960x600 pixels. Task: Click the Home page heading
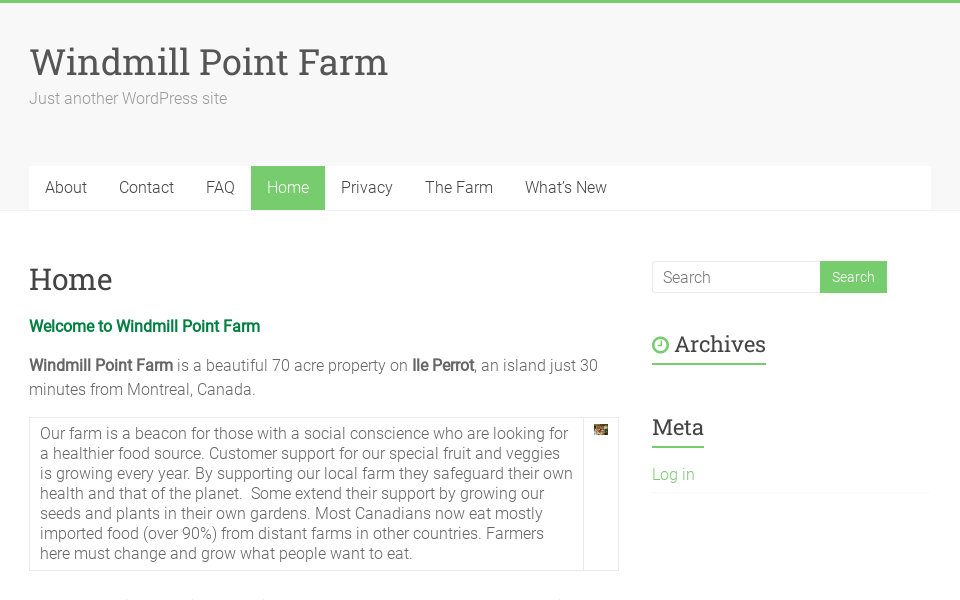[x=70, y=280]
